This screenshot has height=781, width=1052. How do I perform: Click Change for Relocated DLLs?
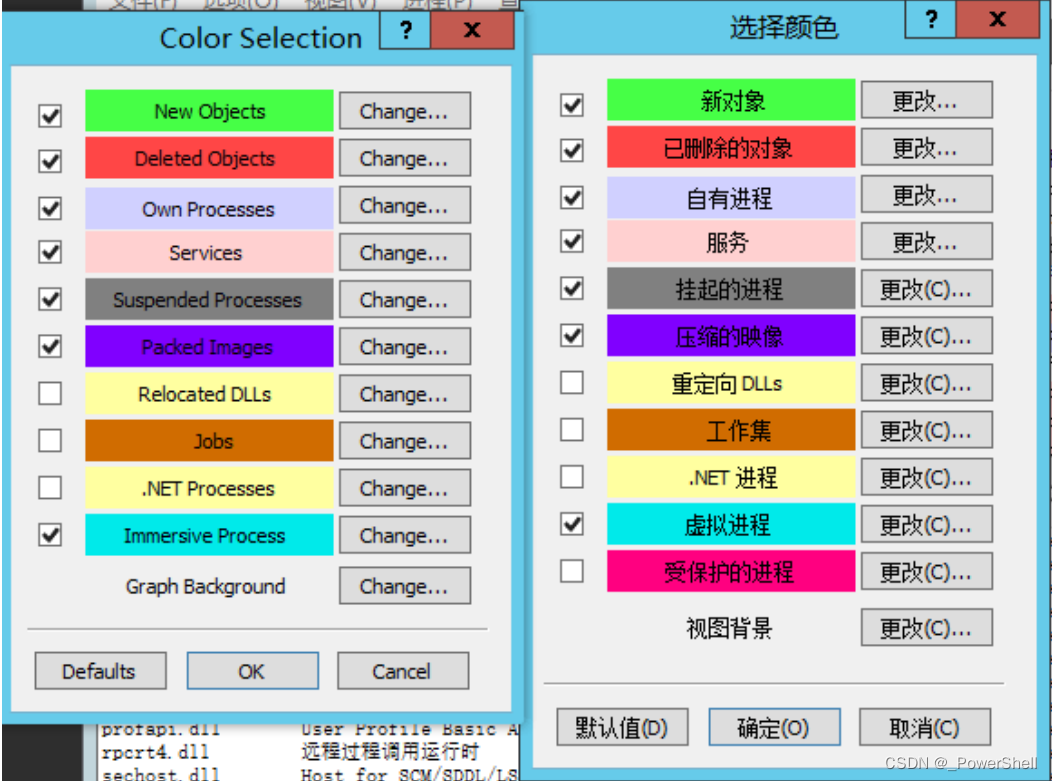pyautogui.click(x=405, y=394)
